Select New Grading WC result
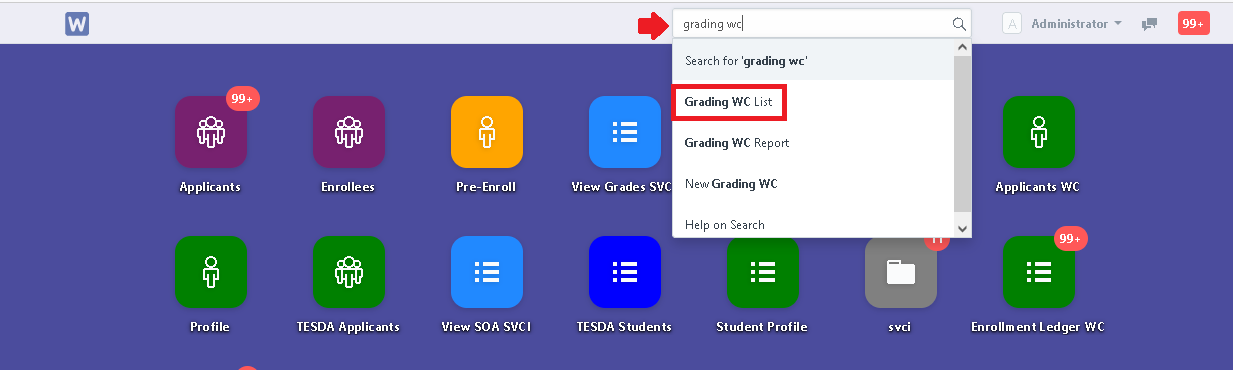 pyautogui.click(x=814, y=184)
